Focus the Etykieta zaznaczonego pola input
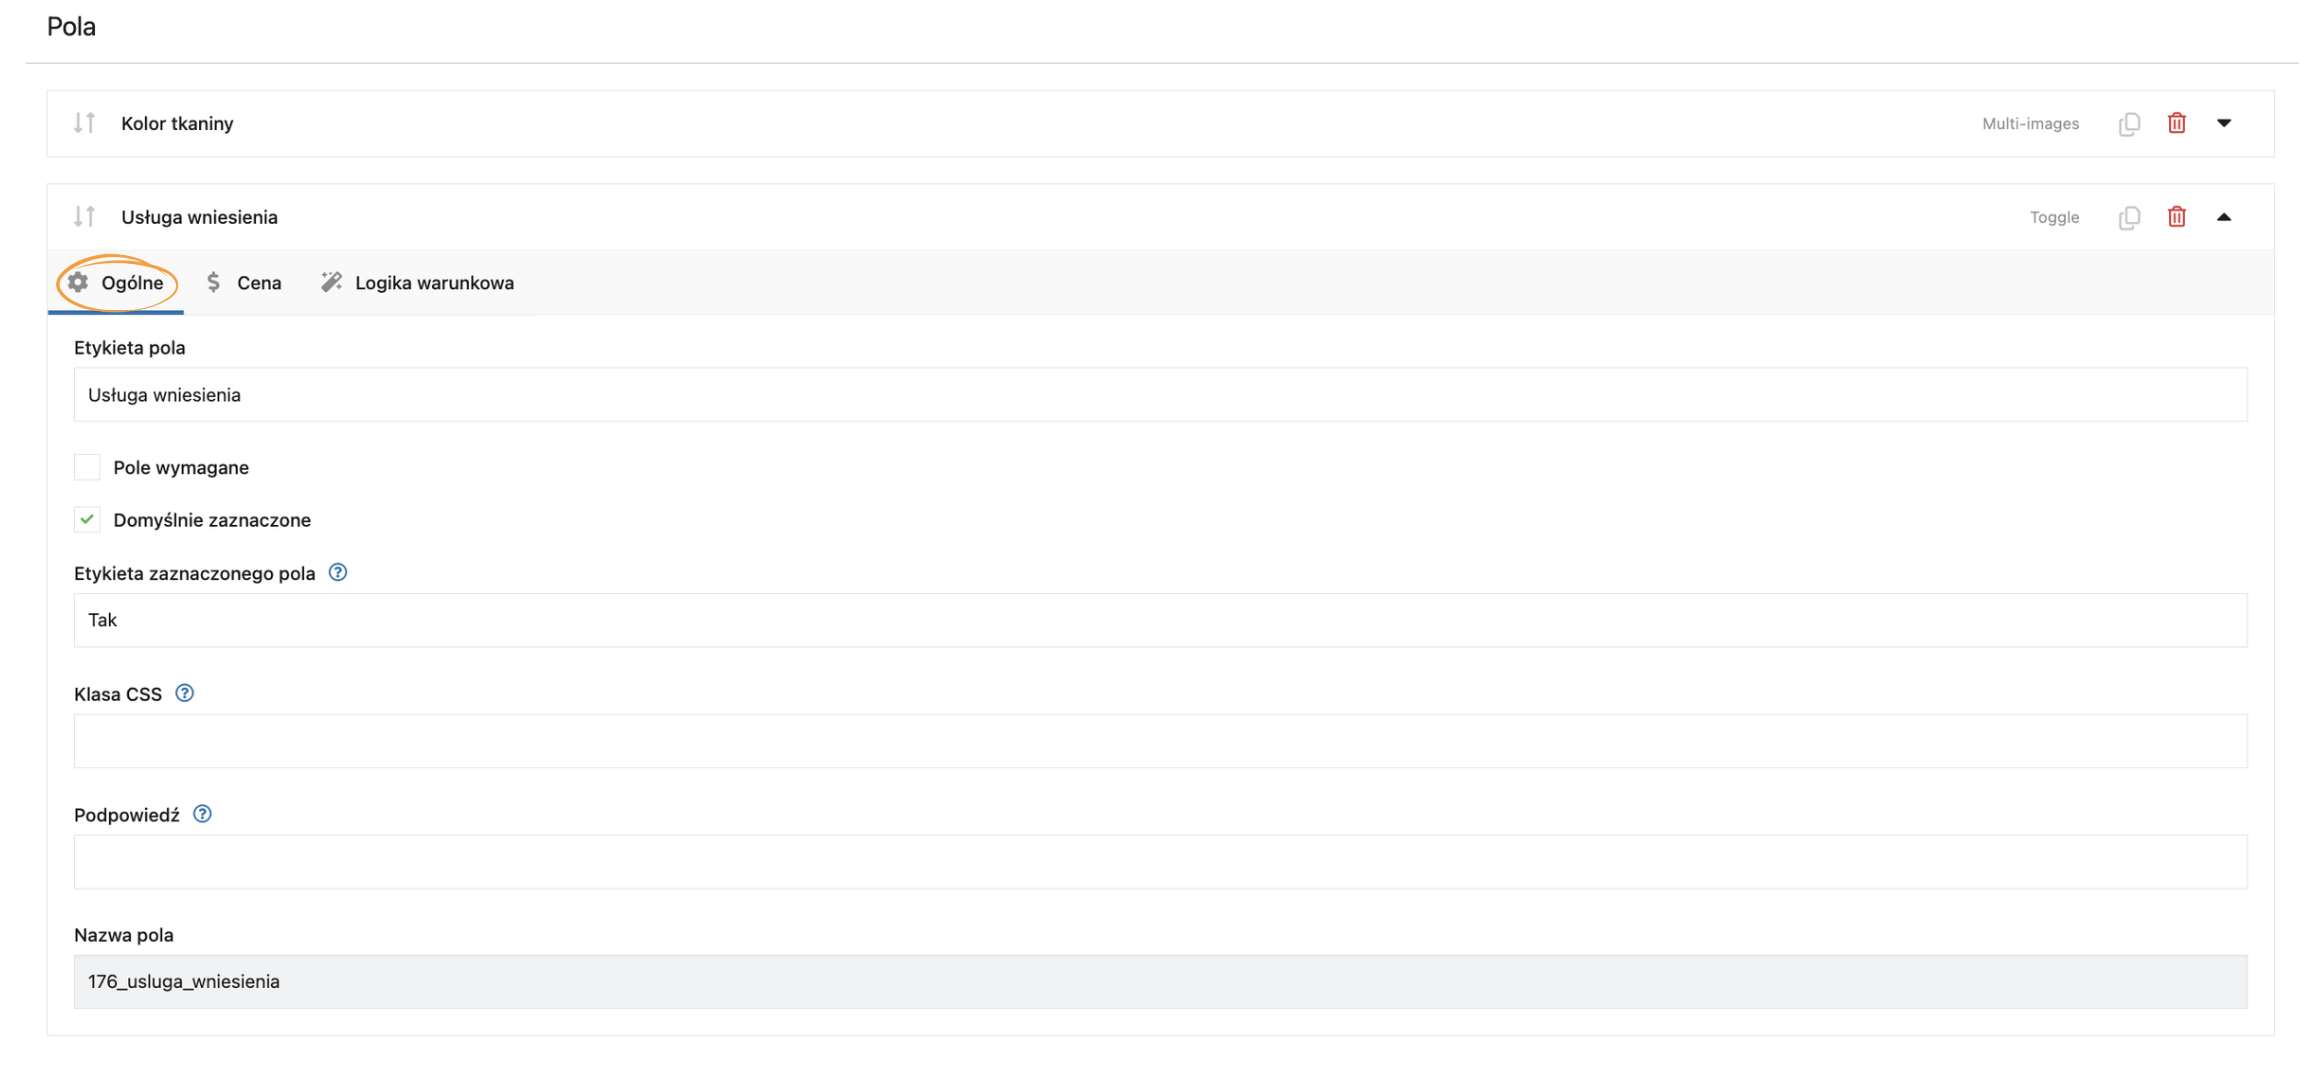 click(x=1160, y=620)
